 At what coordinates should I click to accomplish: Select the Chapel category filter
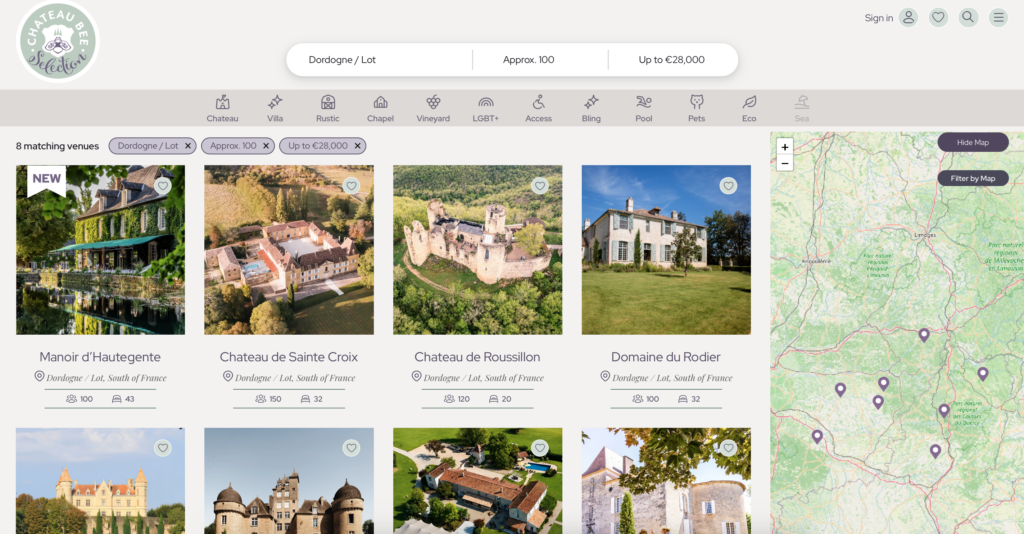(380, 109)
